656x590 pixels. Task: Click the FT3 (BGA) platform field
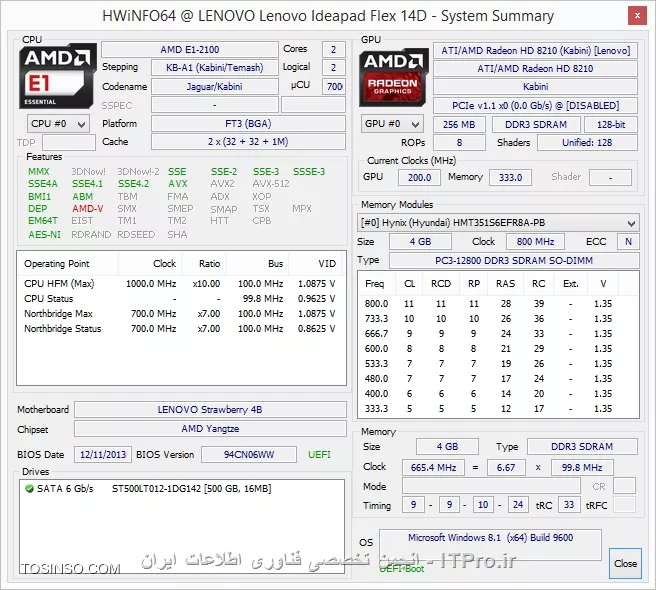[x=248, y=124]
